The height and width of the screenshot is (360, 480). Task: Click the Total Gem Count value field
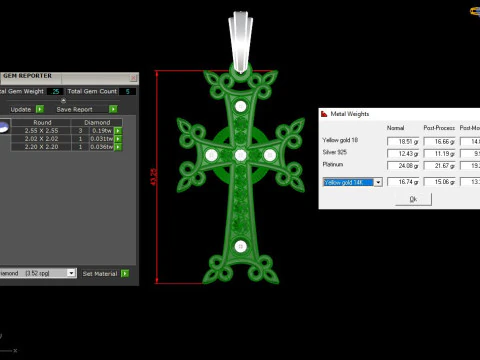pos(127,91)
